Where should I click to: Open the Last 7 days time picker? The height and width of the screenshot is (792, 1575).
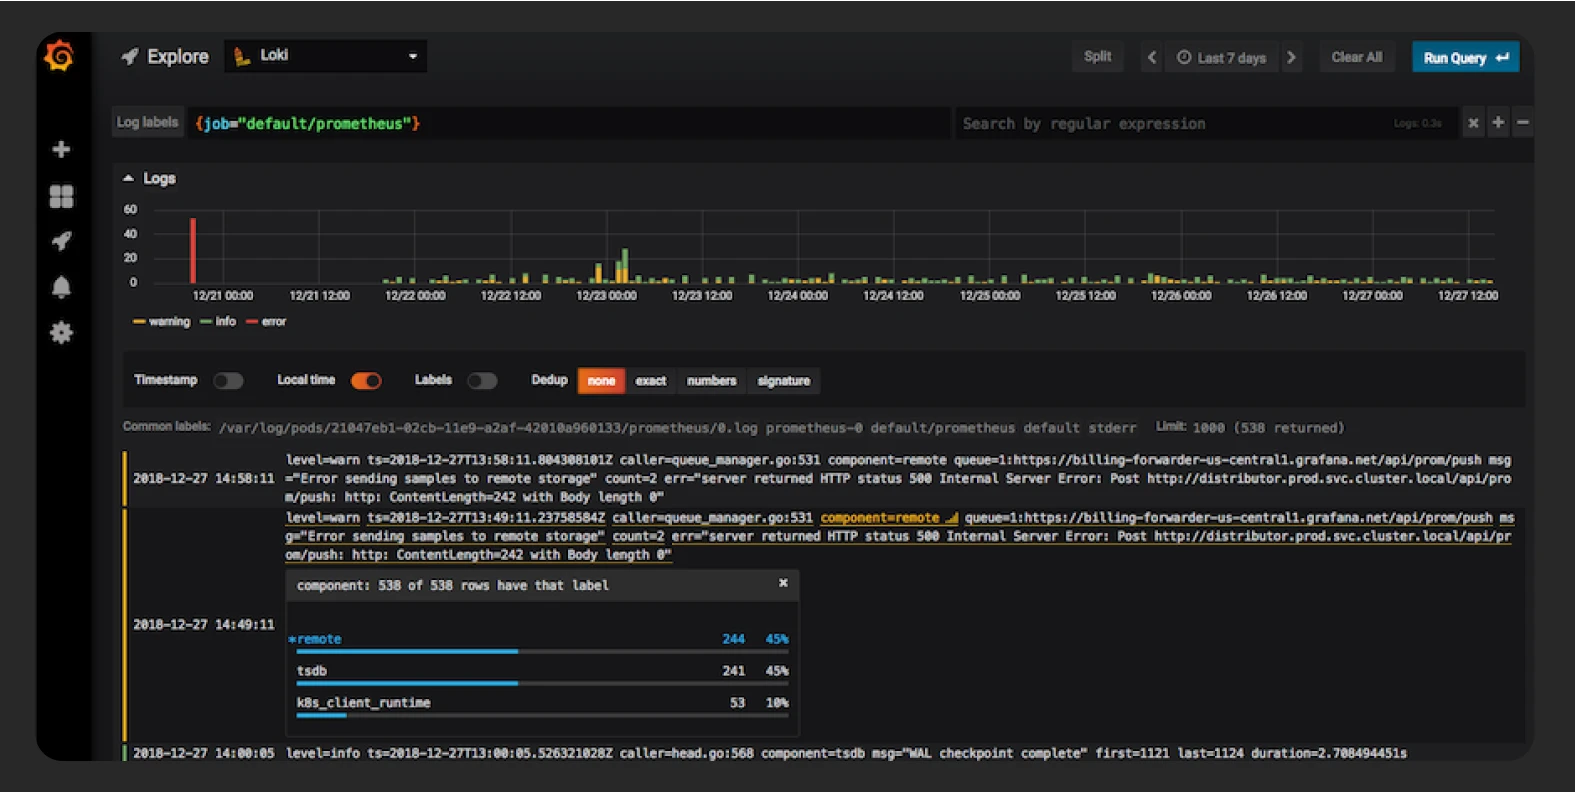pos(1221,58)
